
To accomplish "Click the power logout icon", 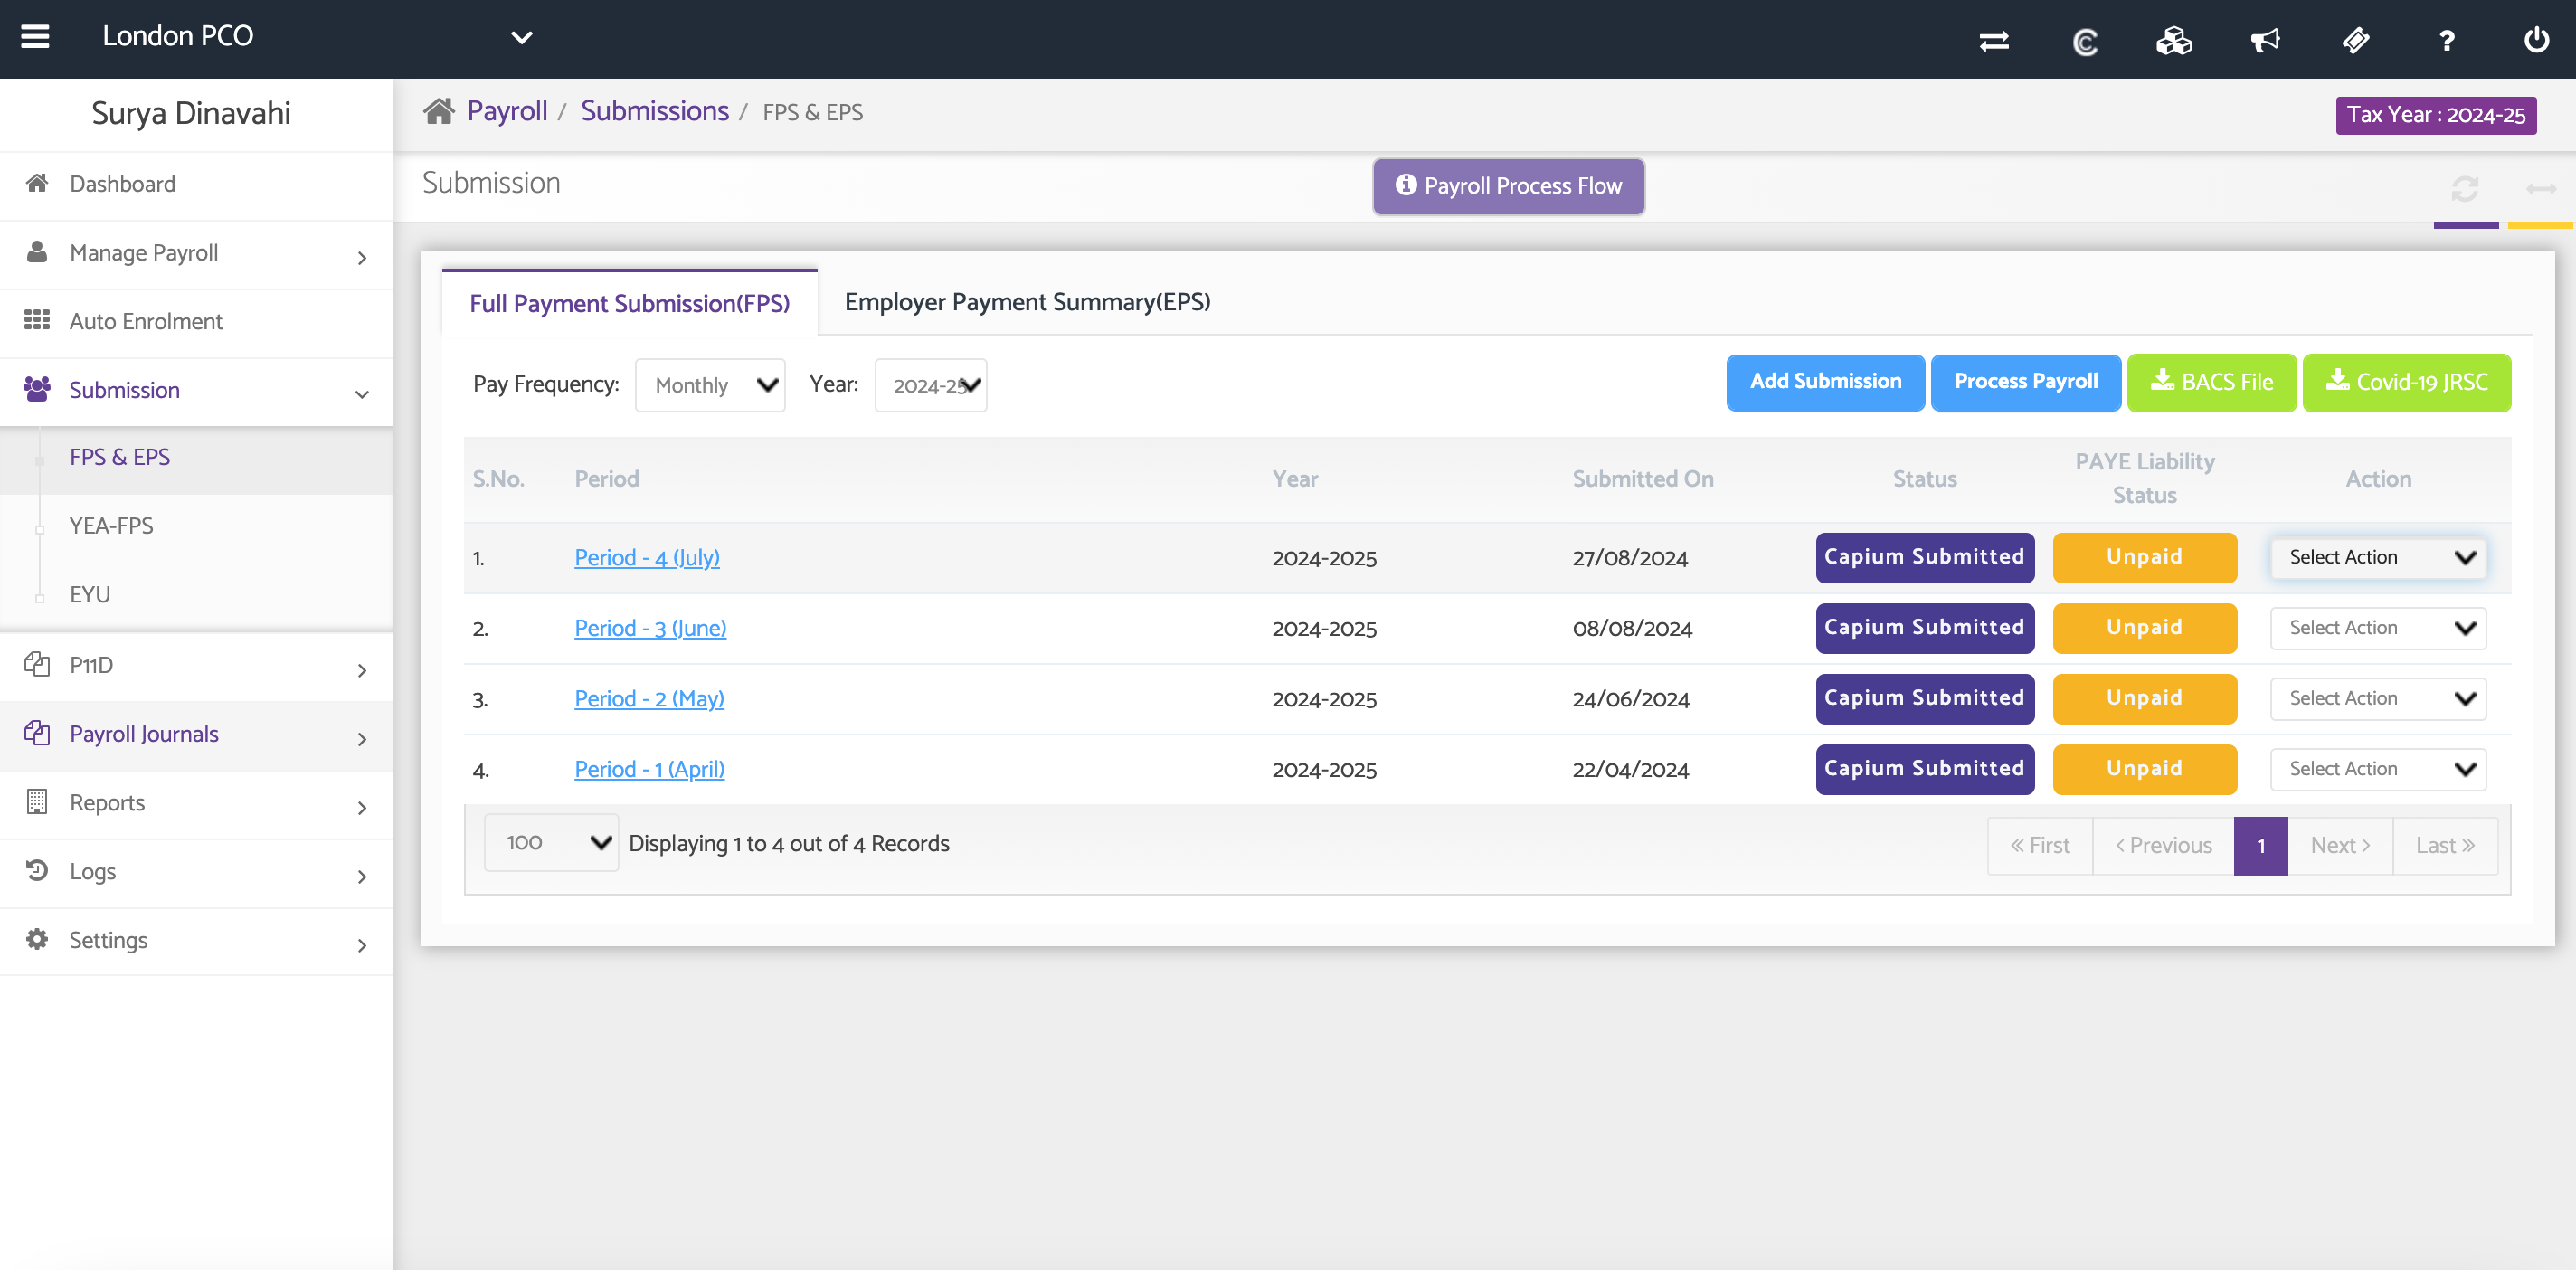I will [2536, 40].
